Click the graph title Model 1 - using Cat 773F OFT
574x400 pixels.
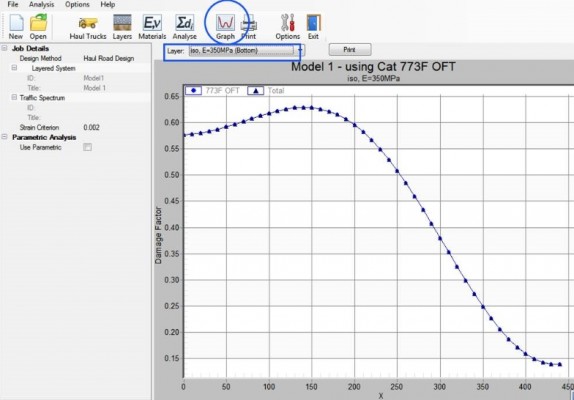click(373, 67)
